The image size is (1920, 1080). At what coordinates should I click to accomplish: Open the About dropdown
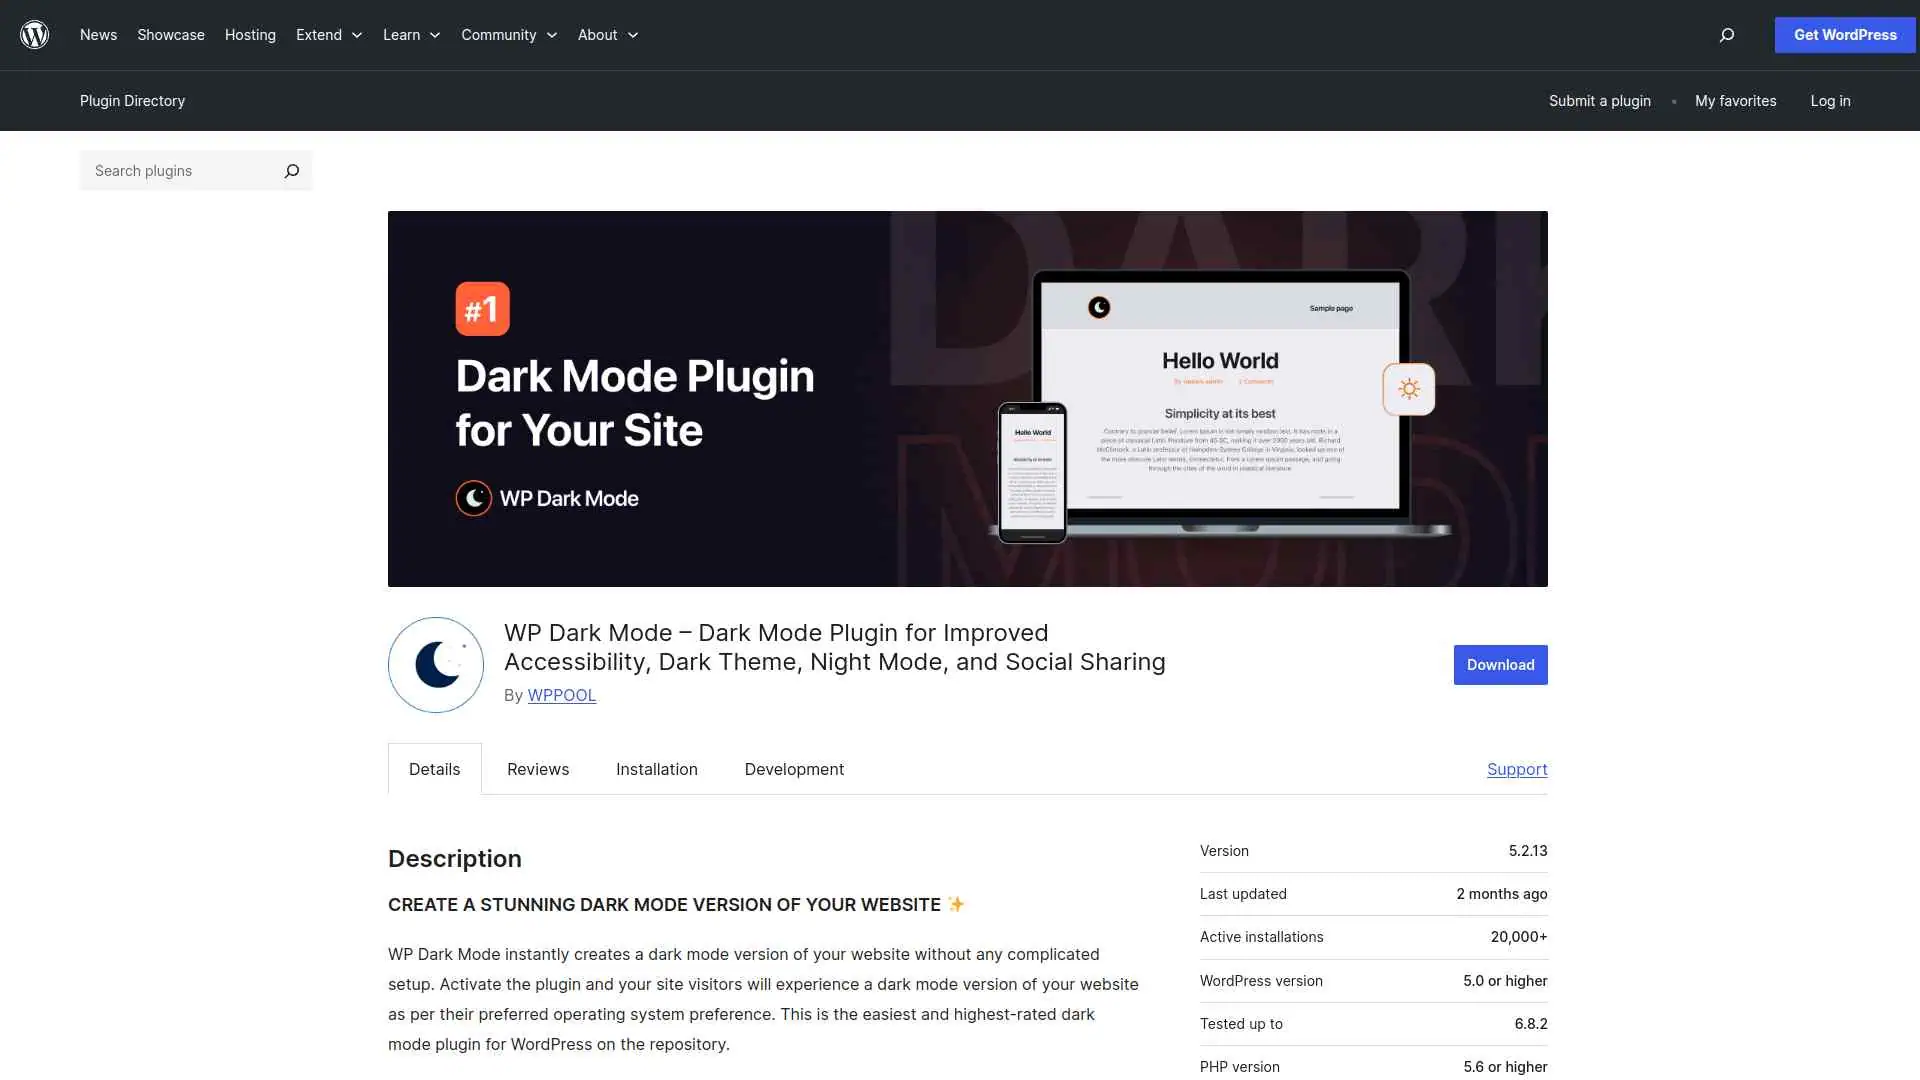click(607, 35)
